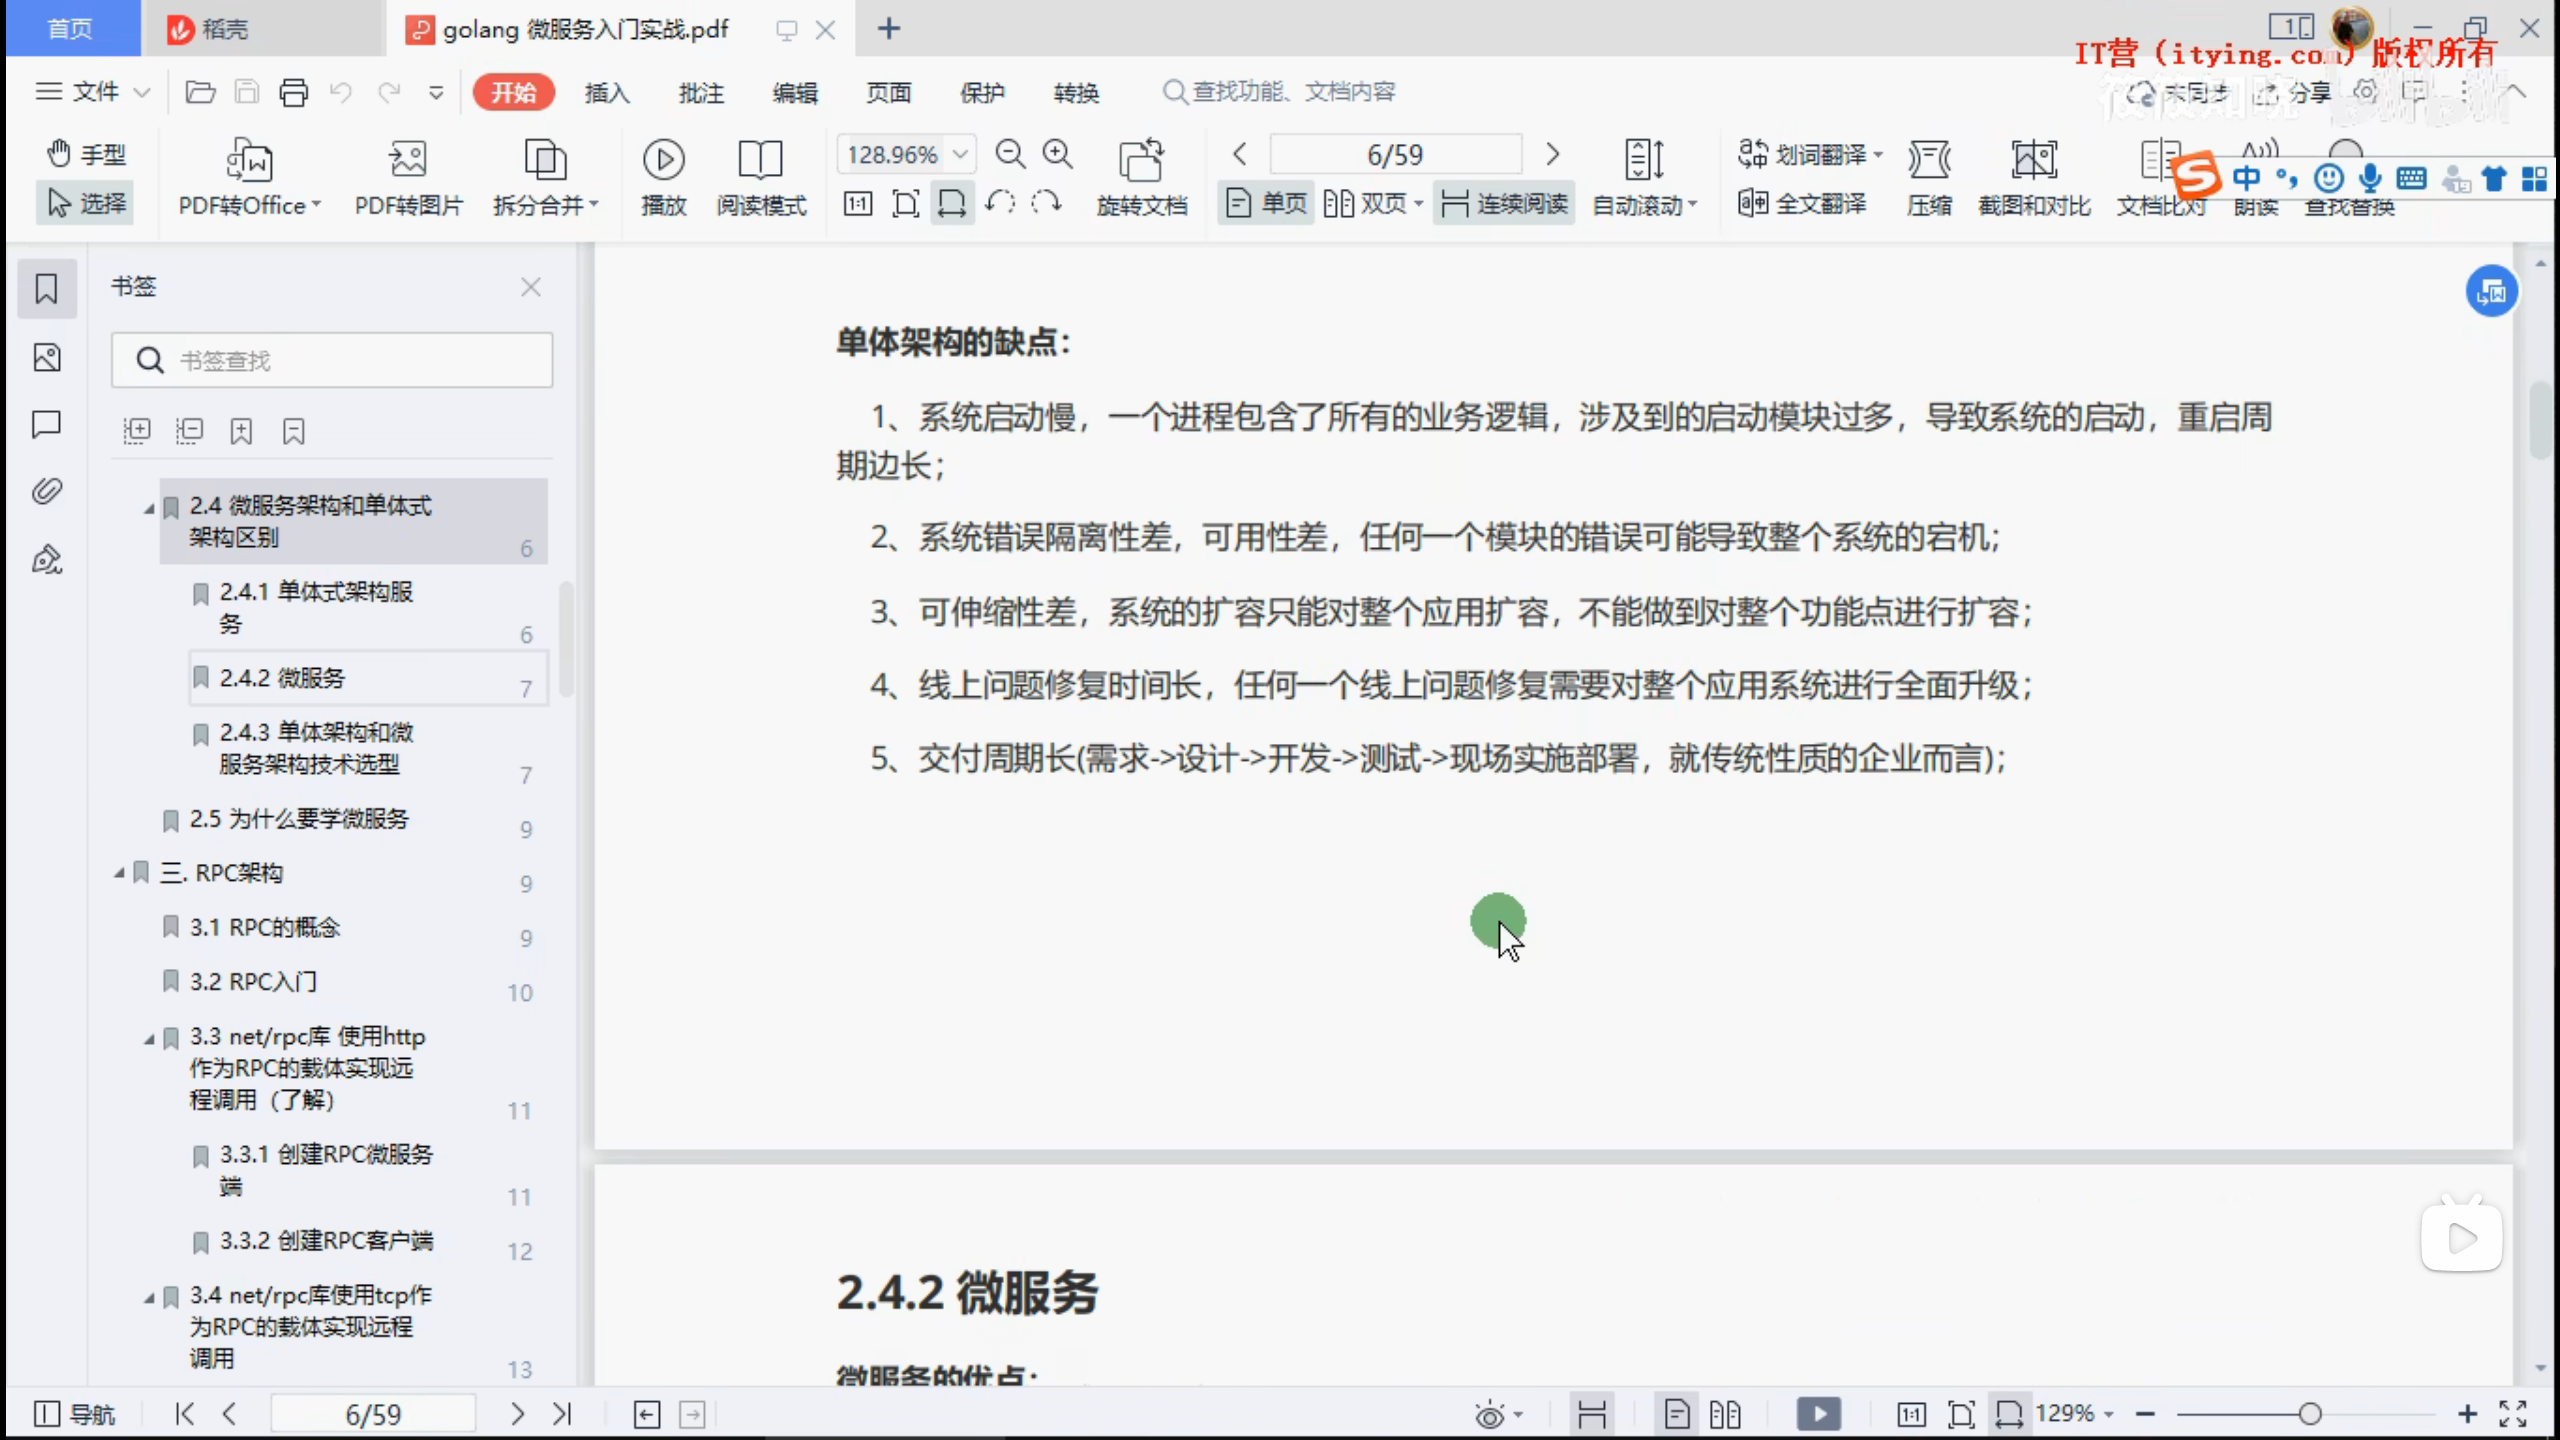Start slideshow playback
Screen dimensions: 2560x1440
pos(663,177)
